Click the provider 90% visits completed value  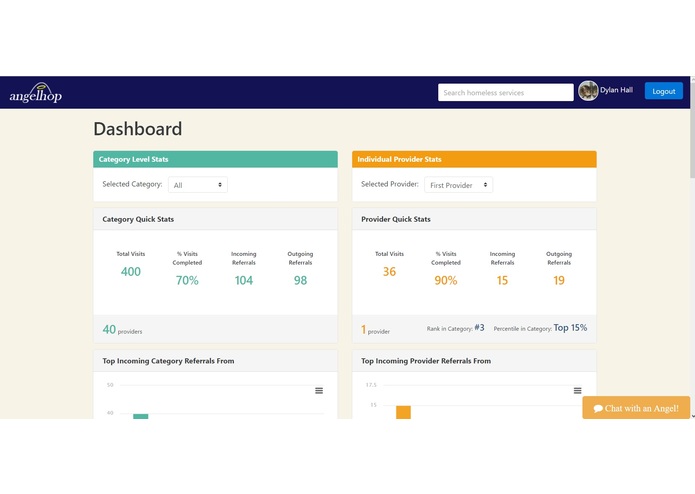[x=446, y=280]
